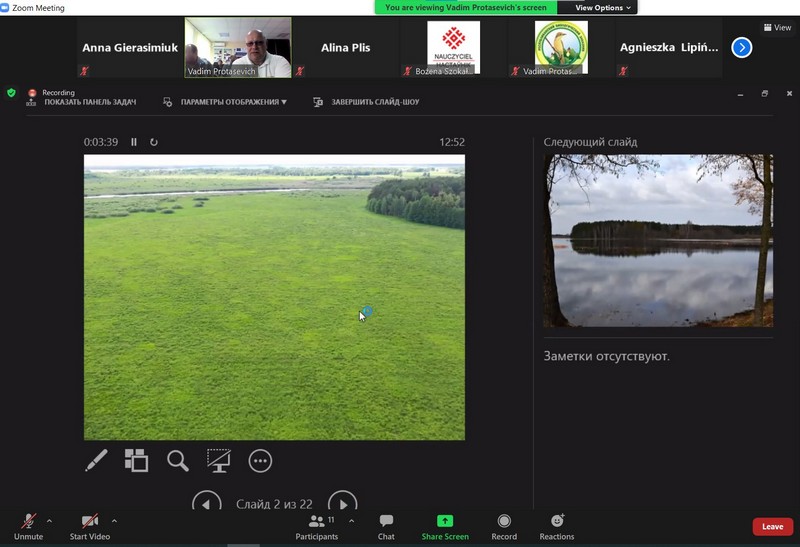Screen dimensions: 800x547
Task: Select the pen and laser pointer tool
Action: coord(96,460)
